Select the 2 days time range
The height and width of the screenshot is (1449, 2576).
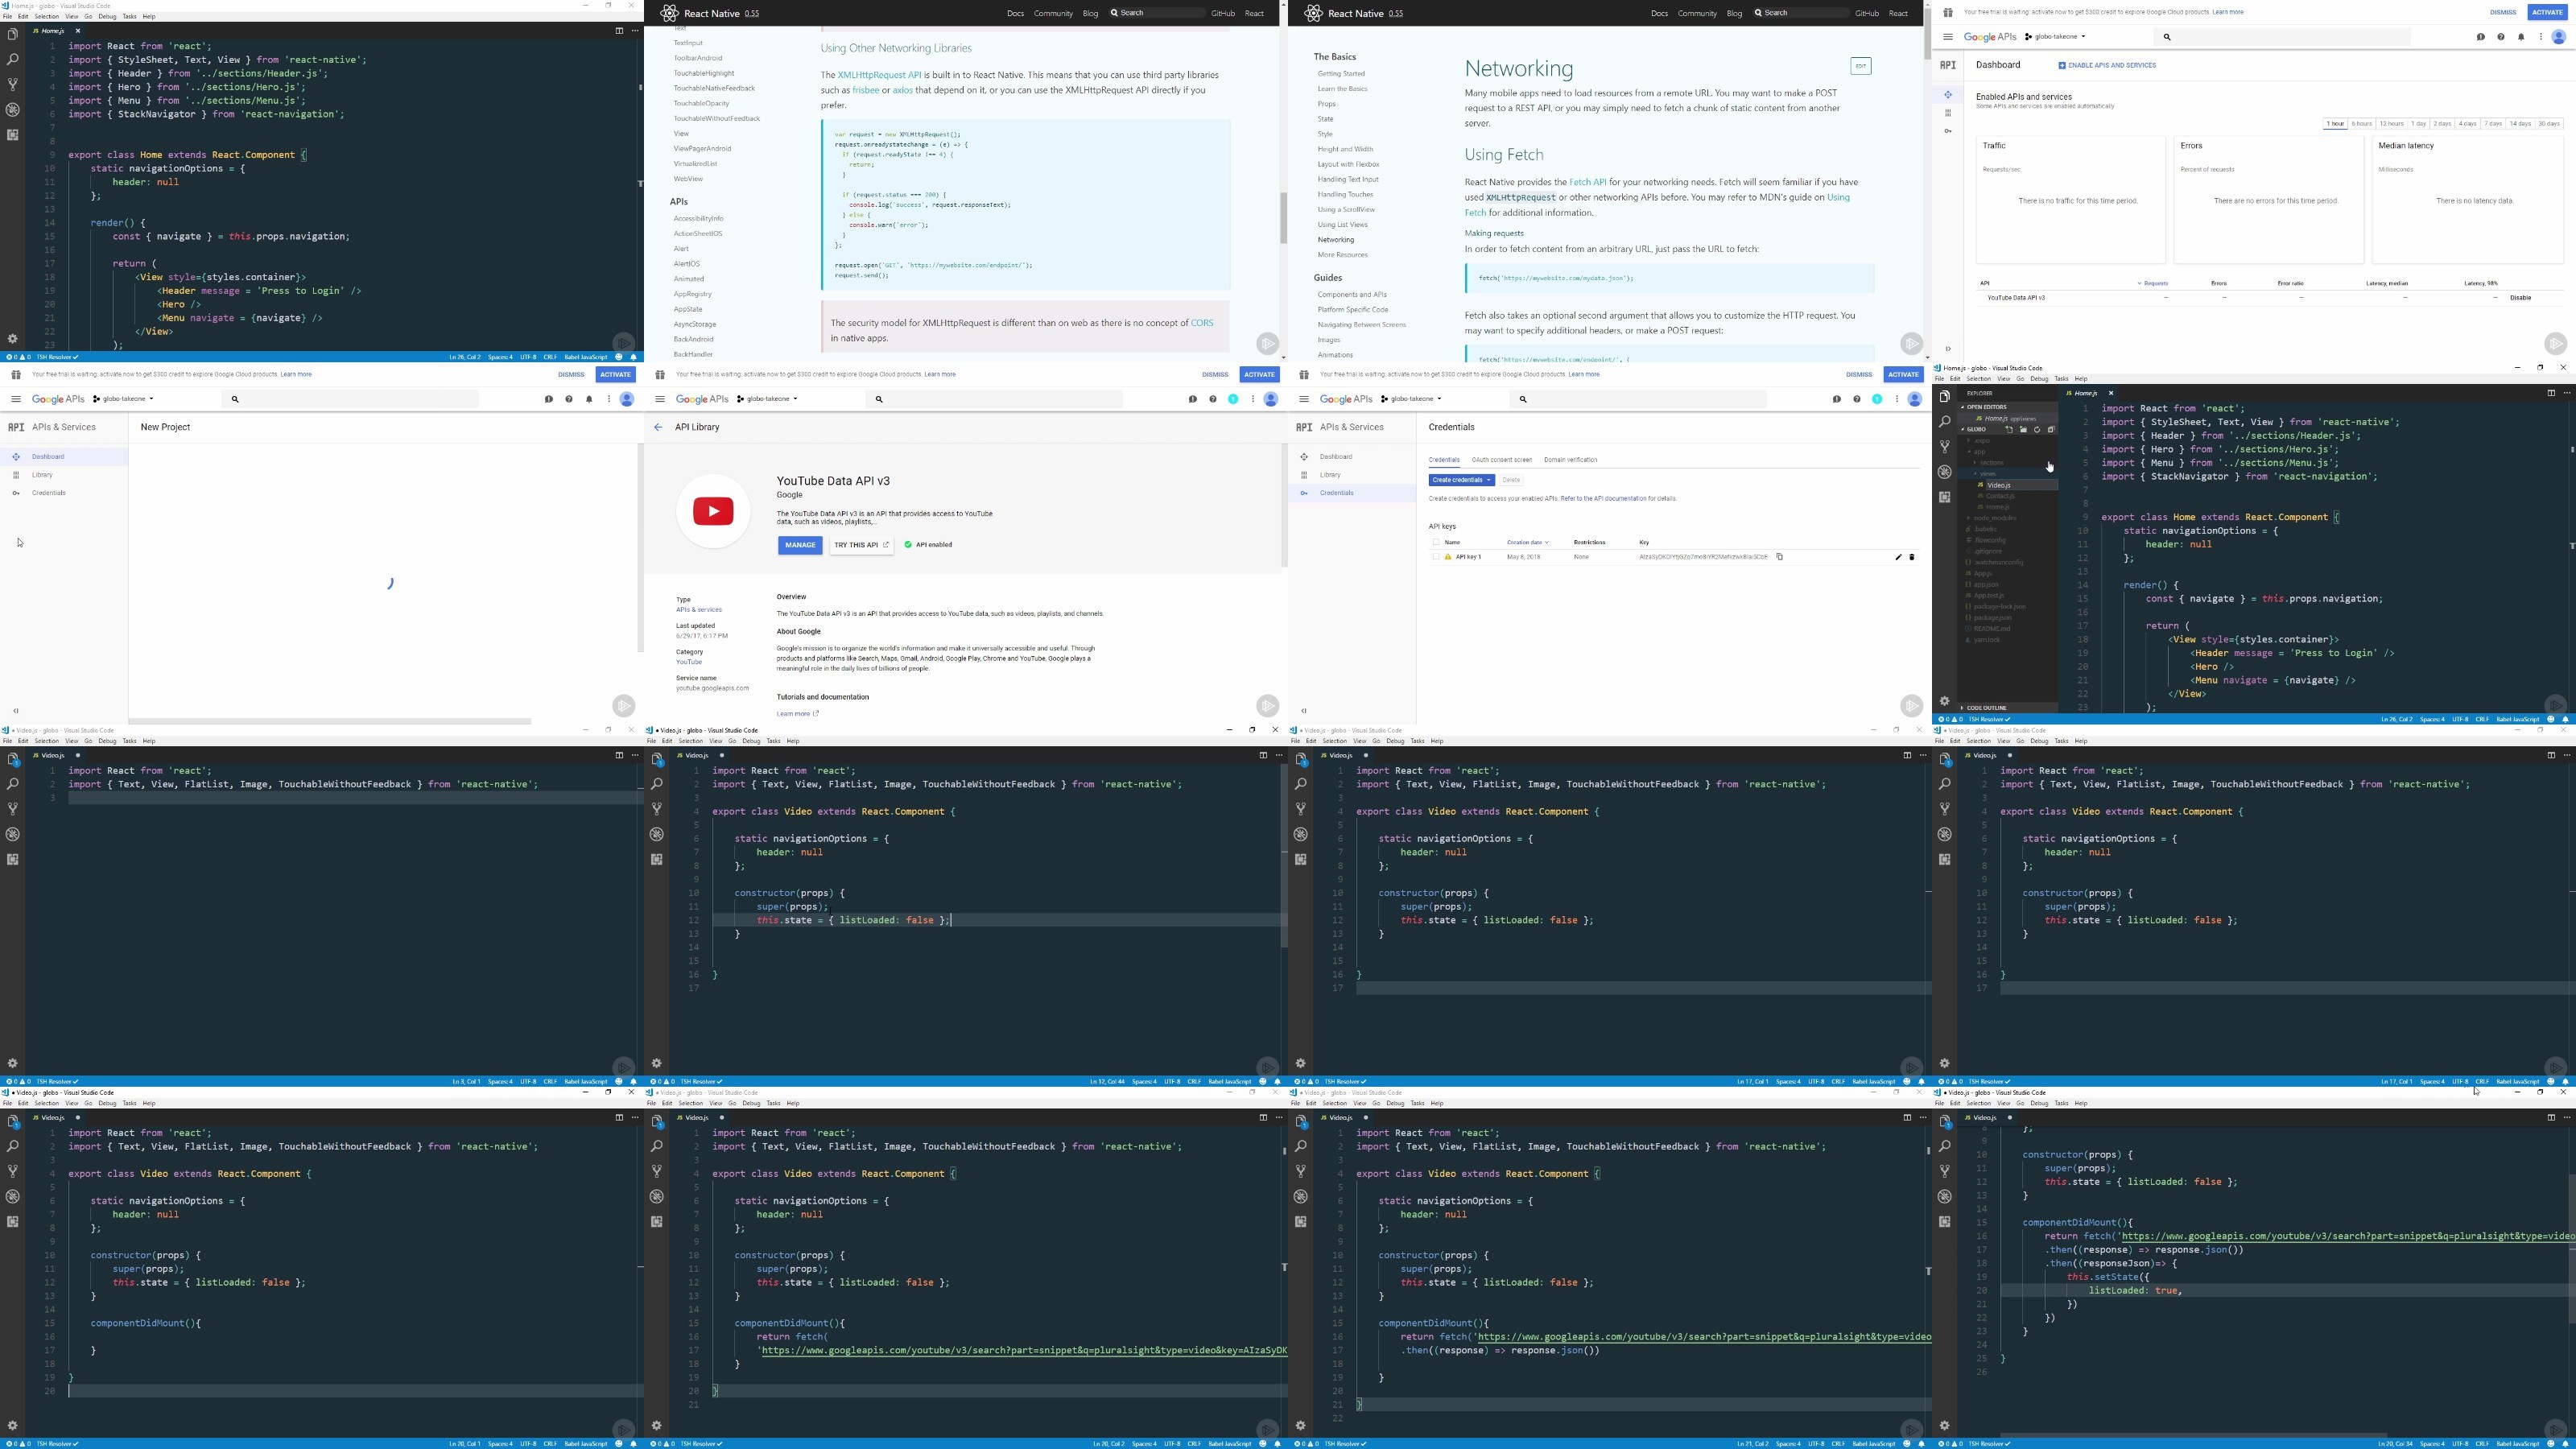point(2442,124)
